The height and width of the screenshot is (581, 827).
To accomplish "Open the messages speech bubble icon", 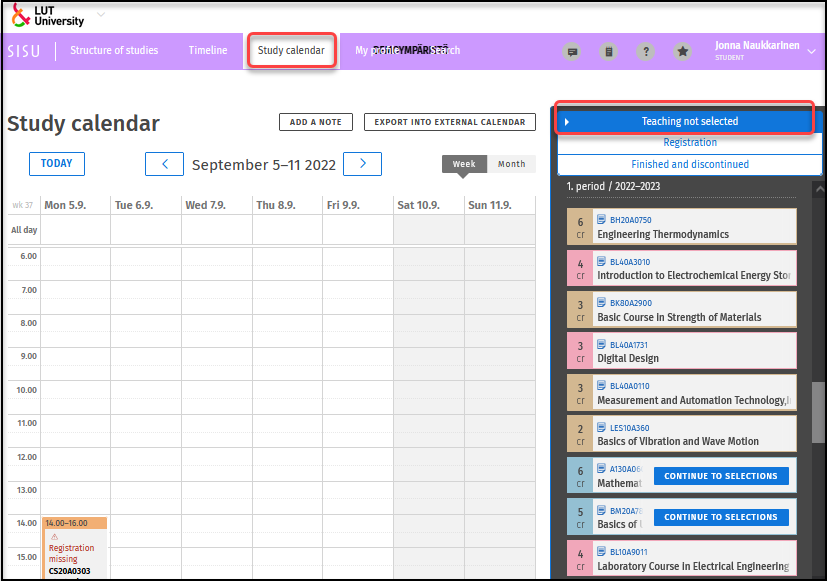I will pyautogui.click(x=572, y=51).
